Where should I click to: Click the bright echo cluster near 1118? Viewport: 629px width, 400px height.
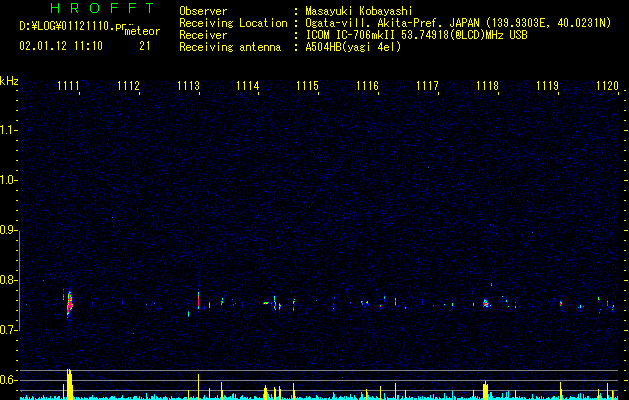[x=486, y=303]
